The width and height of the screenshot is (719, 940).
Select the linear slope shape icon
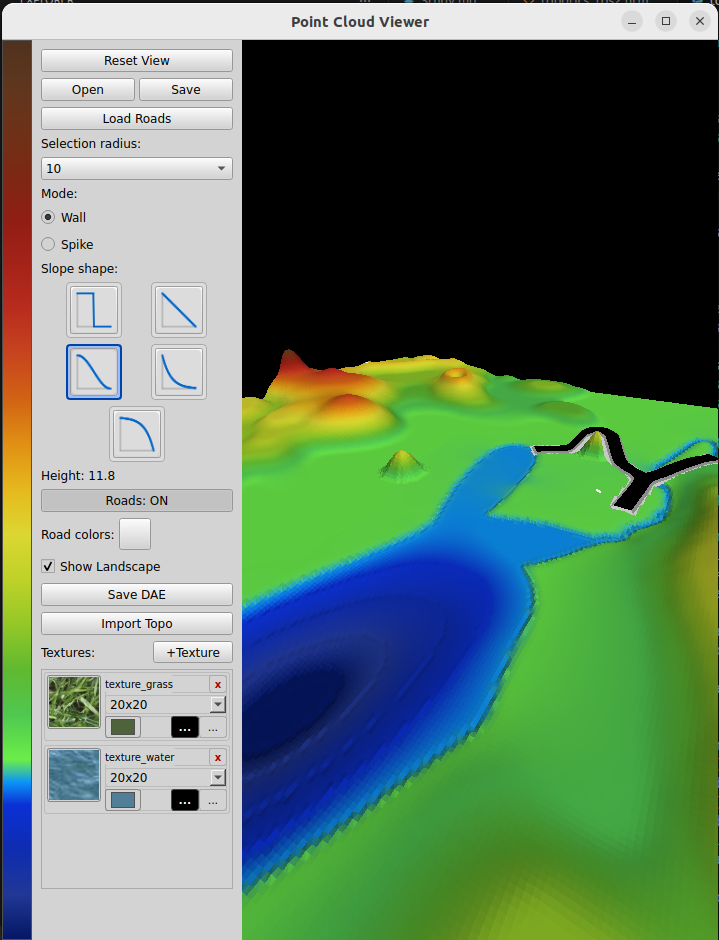coord(179,310)
